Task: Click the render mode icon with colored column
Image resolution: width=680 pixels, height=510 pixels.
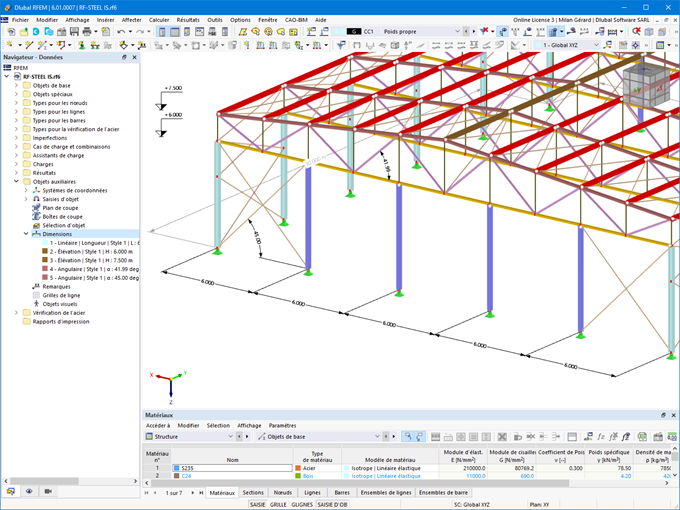Action: pos(187,32)
